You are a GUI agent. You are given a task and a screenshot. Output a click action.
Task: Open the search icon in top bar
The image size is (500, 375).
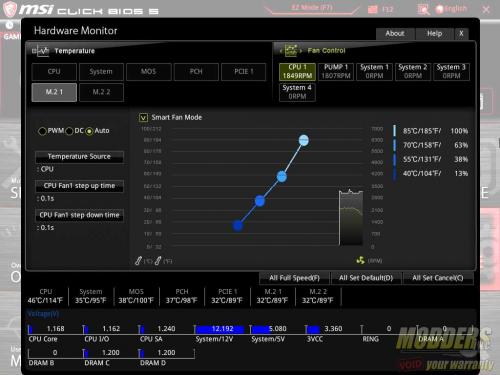[x=423, y=9]
